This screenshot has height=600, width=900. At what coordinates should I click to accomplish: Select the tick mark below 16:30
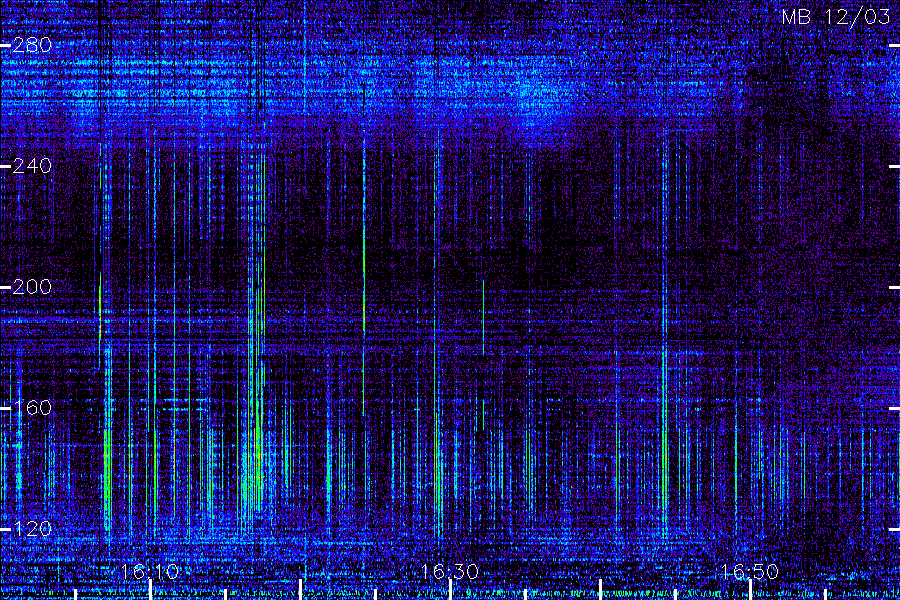point(451,590)
